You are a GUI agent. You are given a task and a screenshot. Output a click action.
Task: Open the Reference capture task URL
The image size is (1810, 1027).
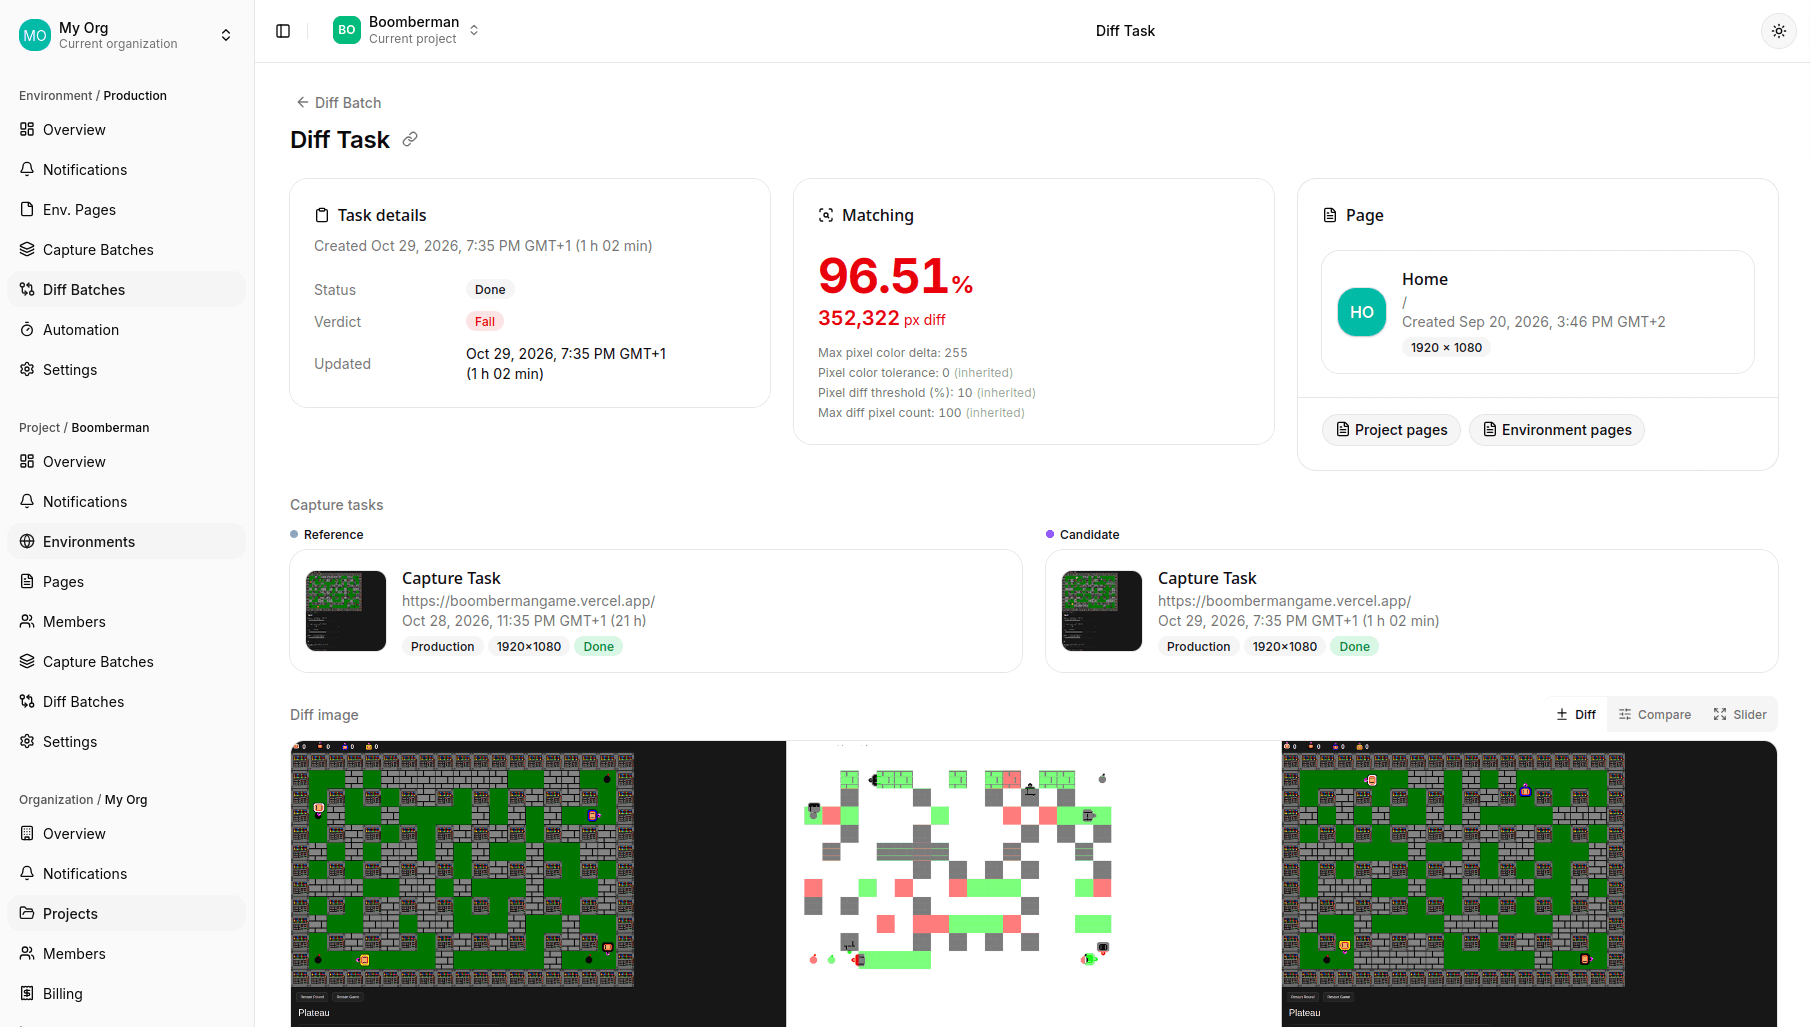coord(528,601)
